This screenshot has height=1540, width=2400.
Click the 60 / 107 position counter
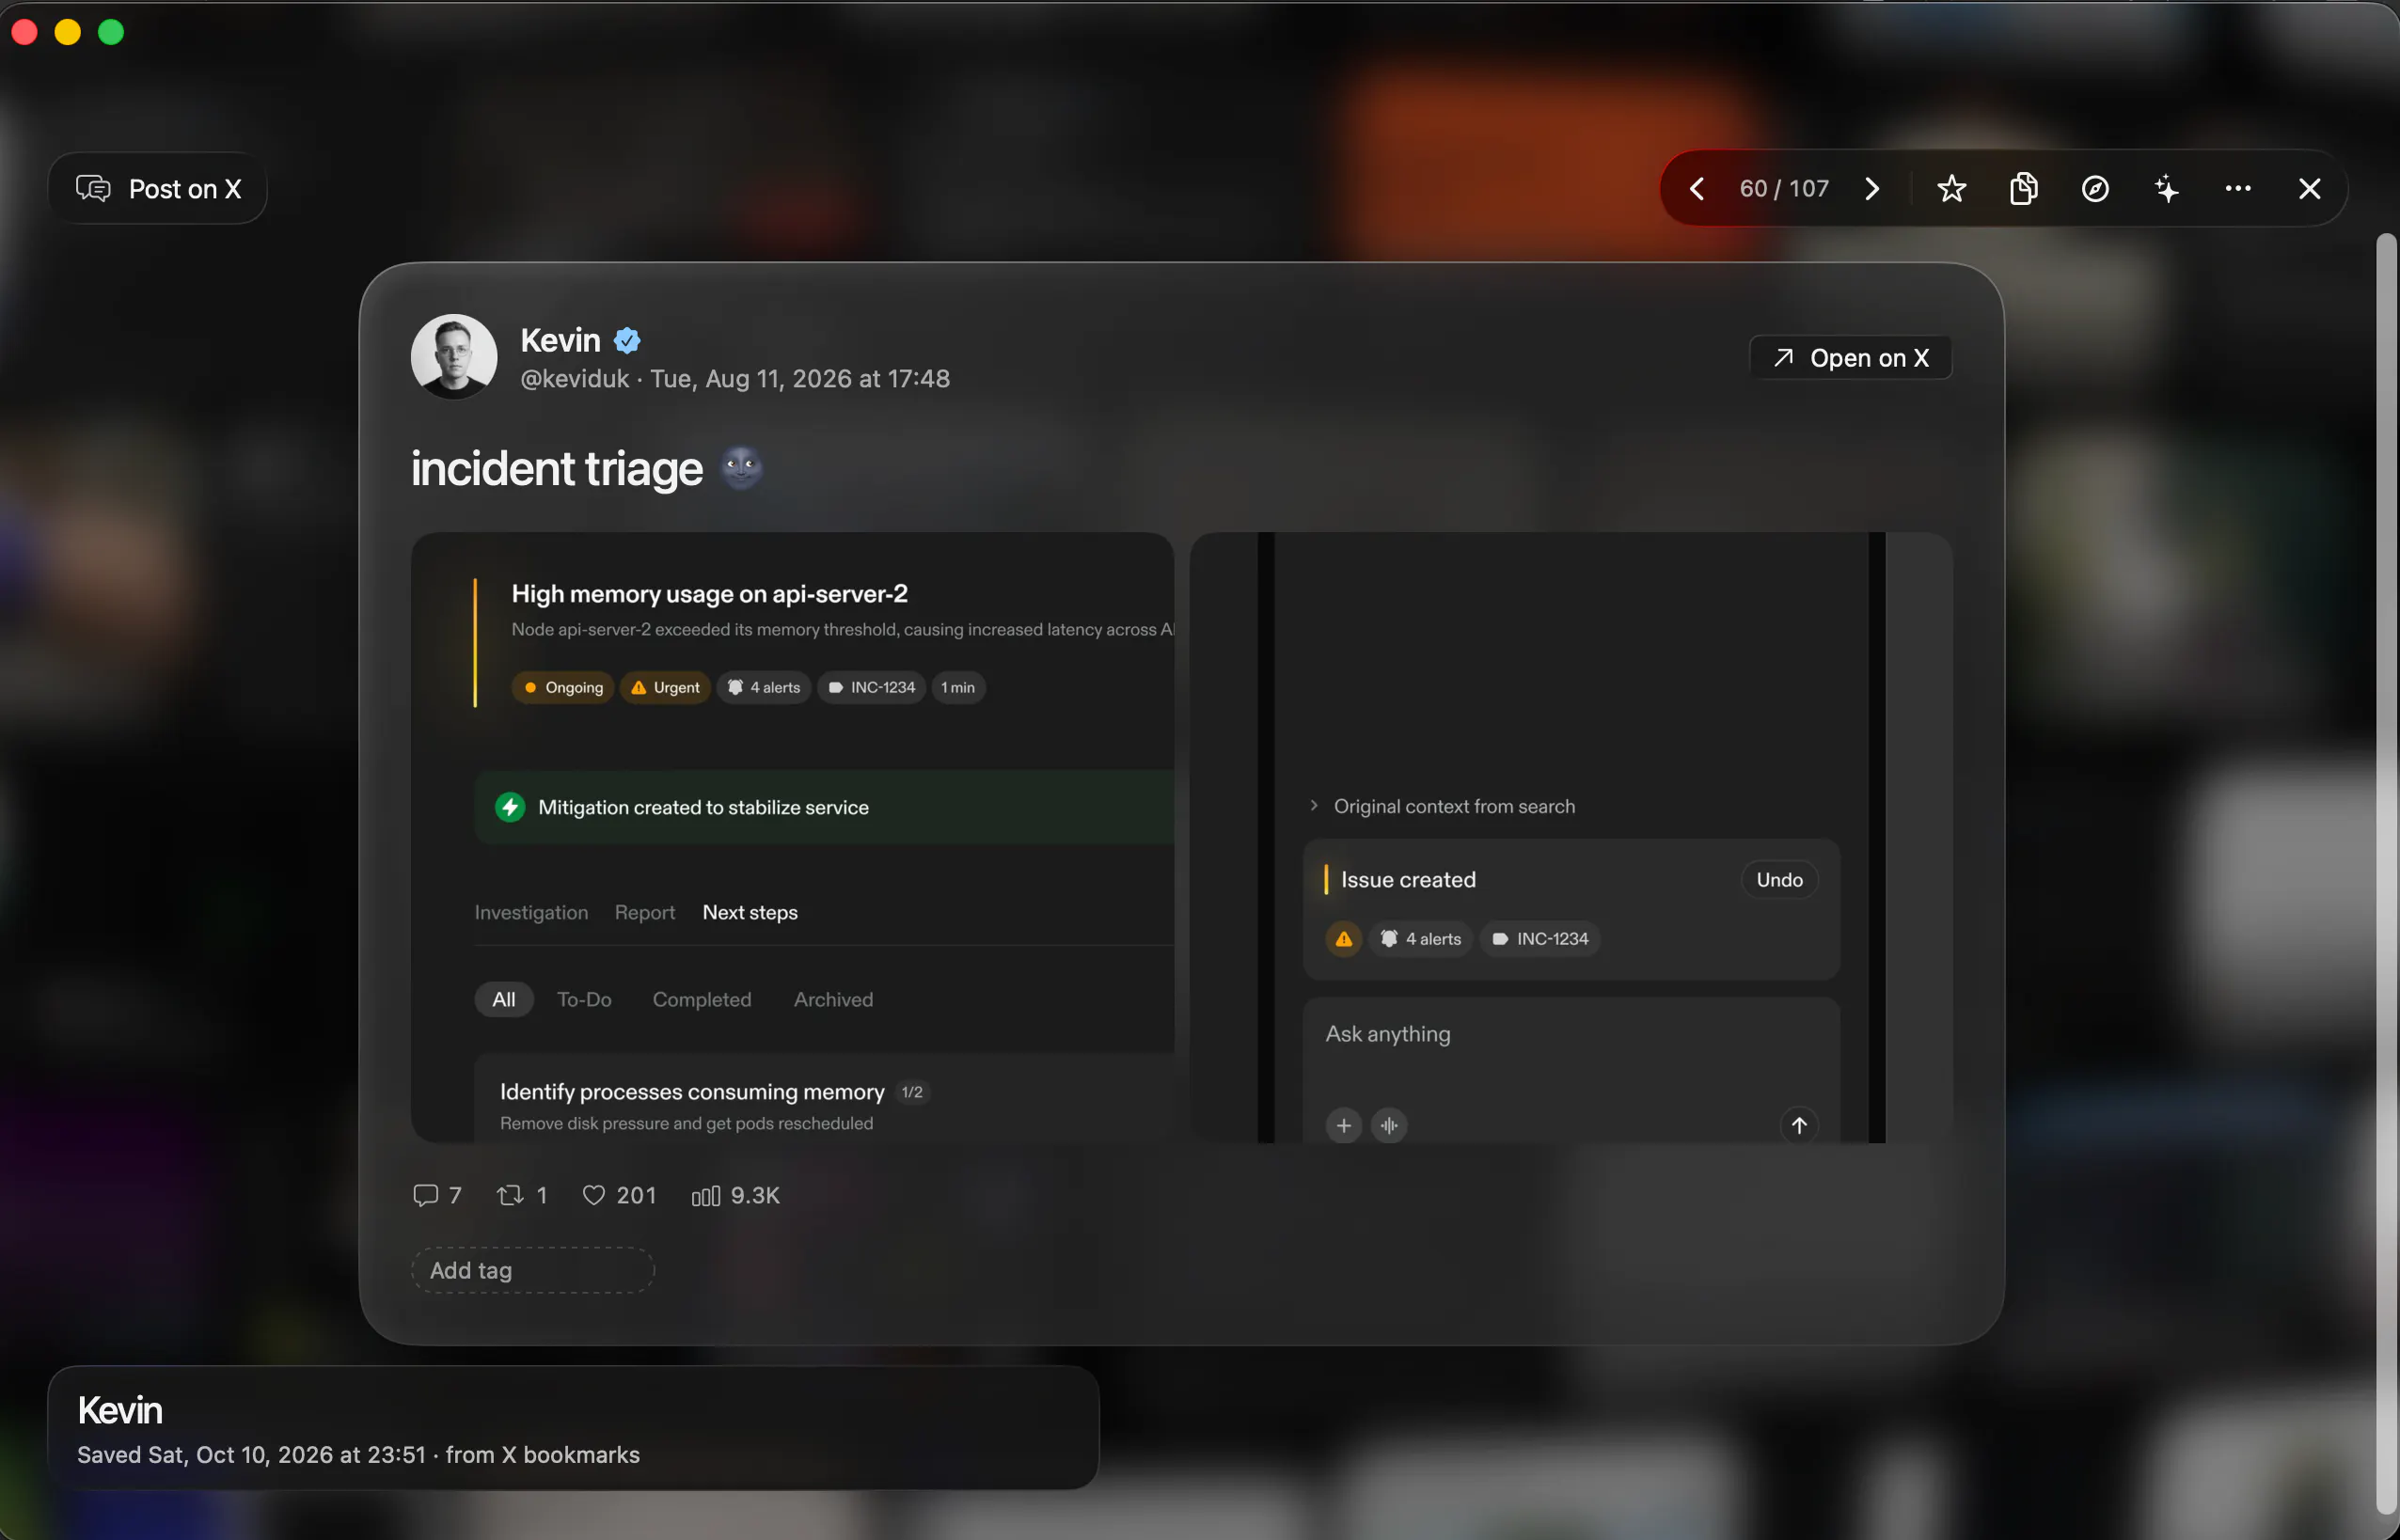[x=1784, y=189]
